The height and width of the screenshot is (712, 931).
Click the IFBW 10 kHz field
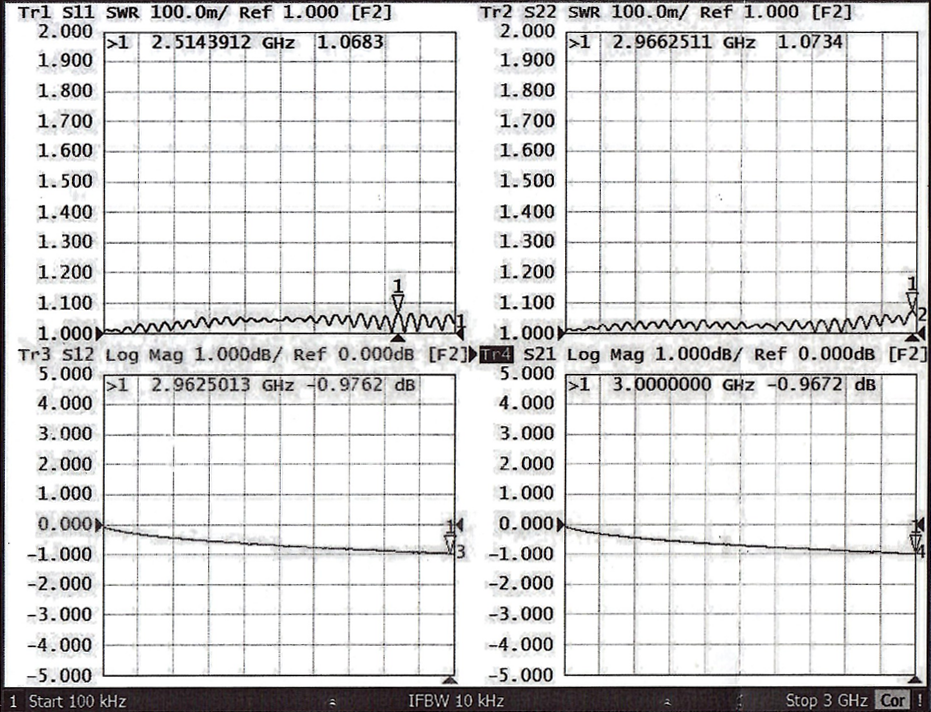[x=456, y=701]
